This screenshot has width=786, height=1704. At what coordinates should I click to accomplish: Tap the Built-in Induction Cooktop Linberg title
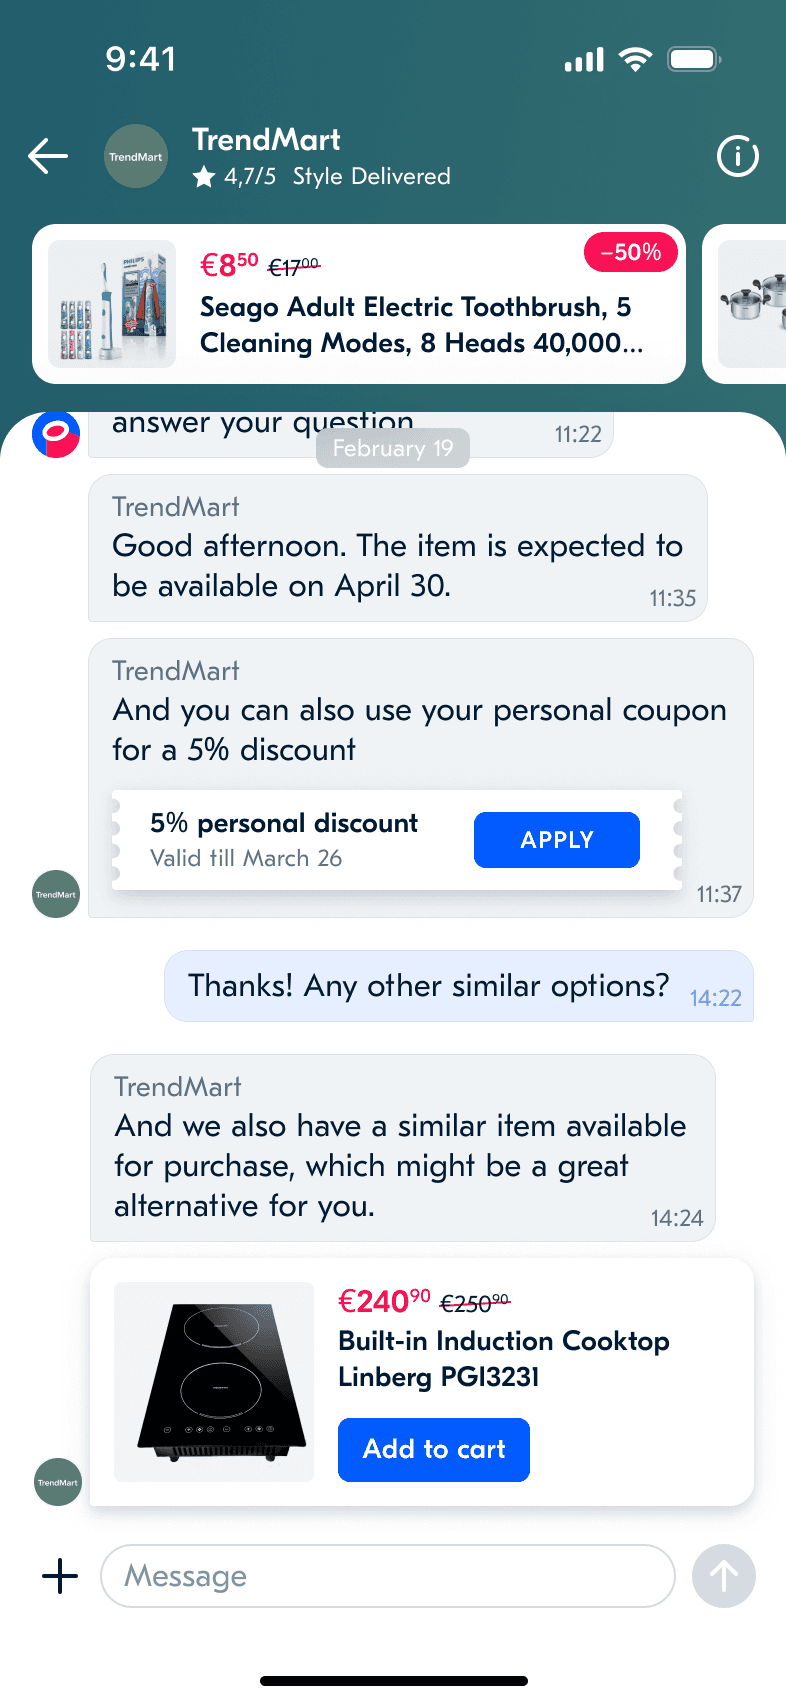pyautogui.click(x=504, y=1359)
